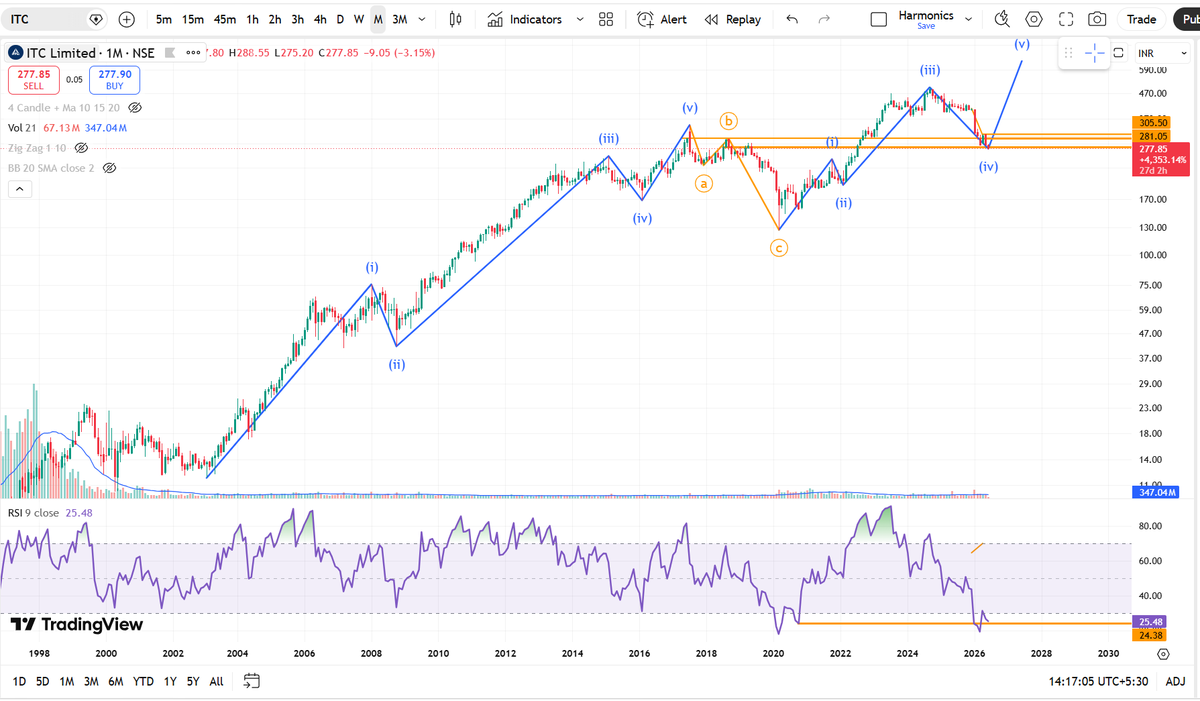1200x701 pixels.
Task: Select the W weekly timeframe
Action: pyautogui.click(x=359, y=19)
